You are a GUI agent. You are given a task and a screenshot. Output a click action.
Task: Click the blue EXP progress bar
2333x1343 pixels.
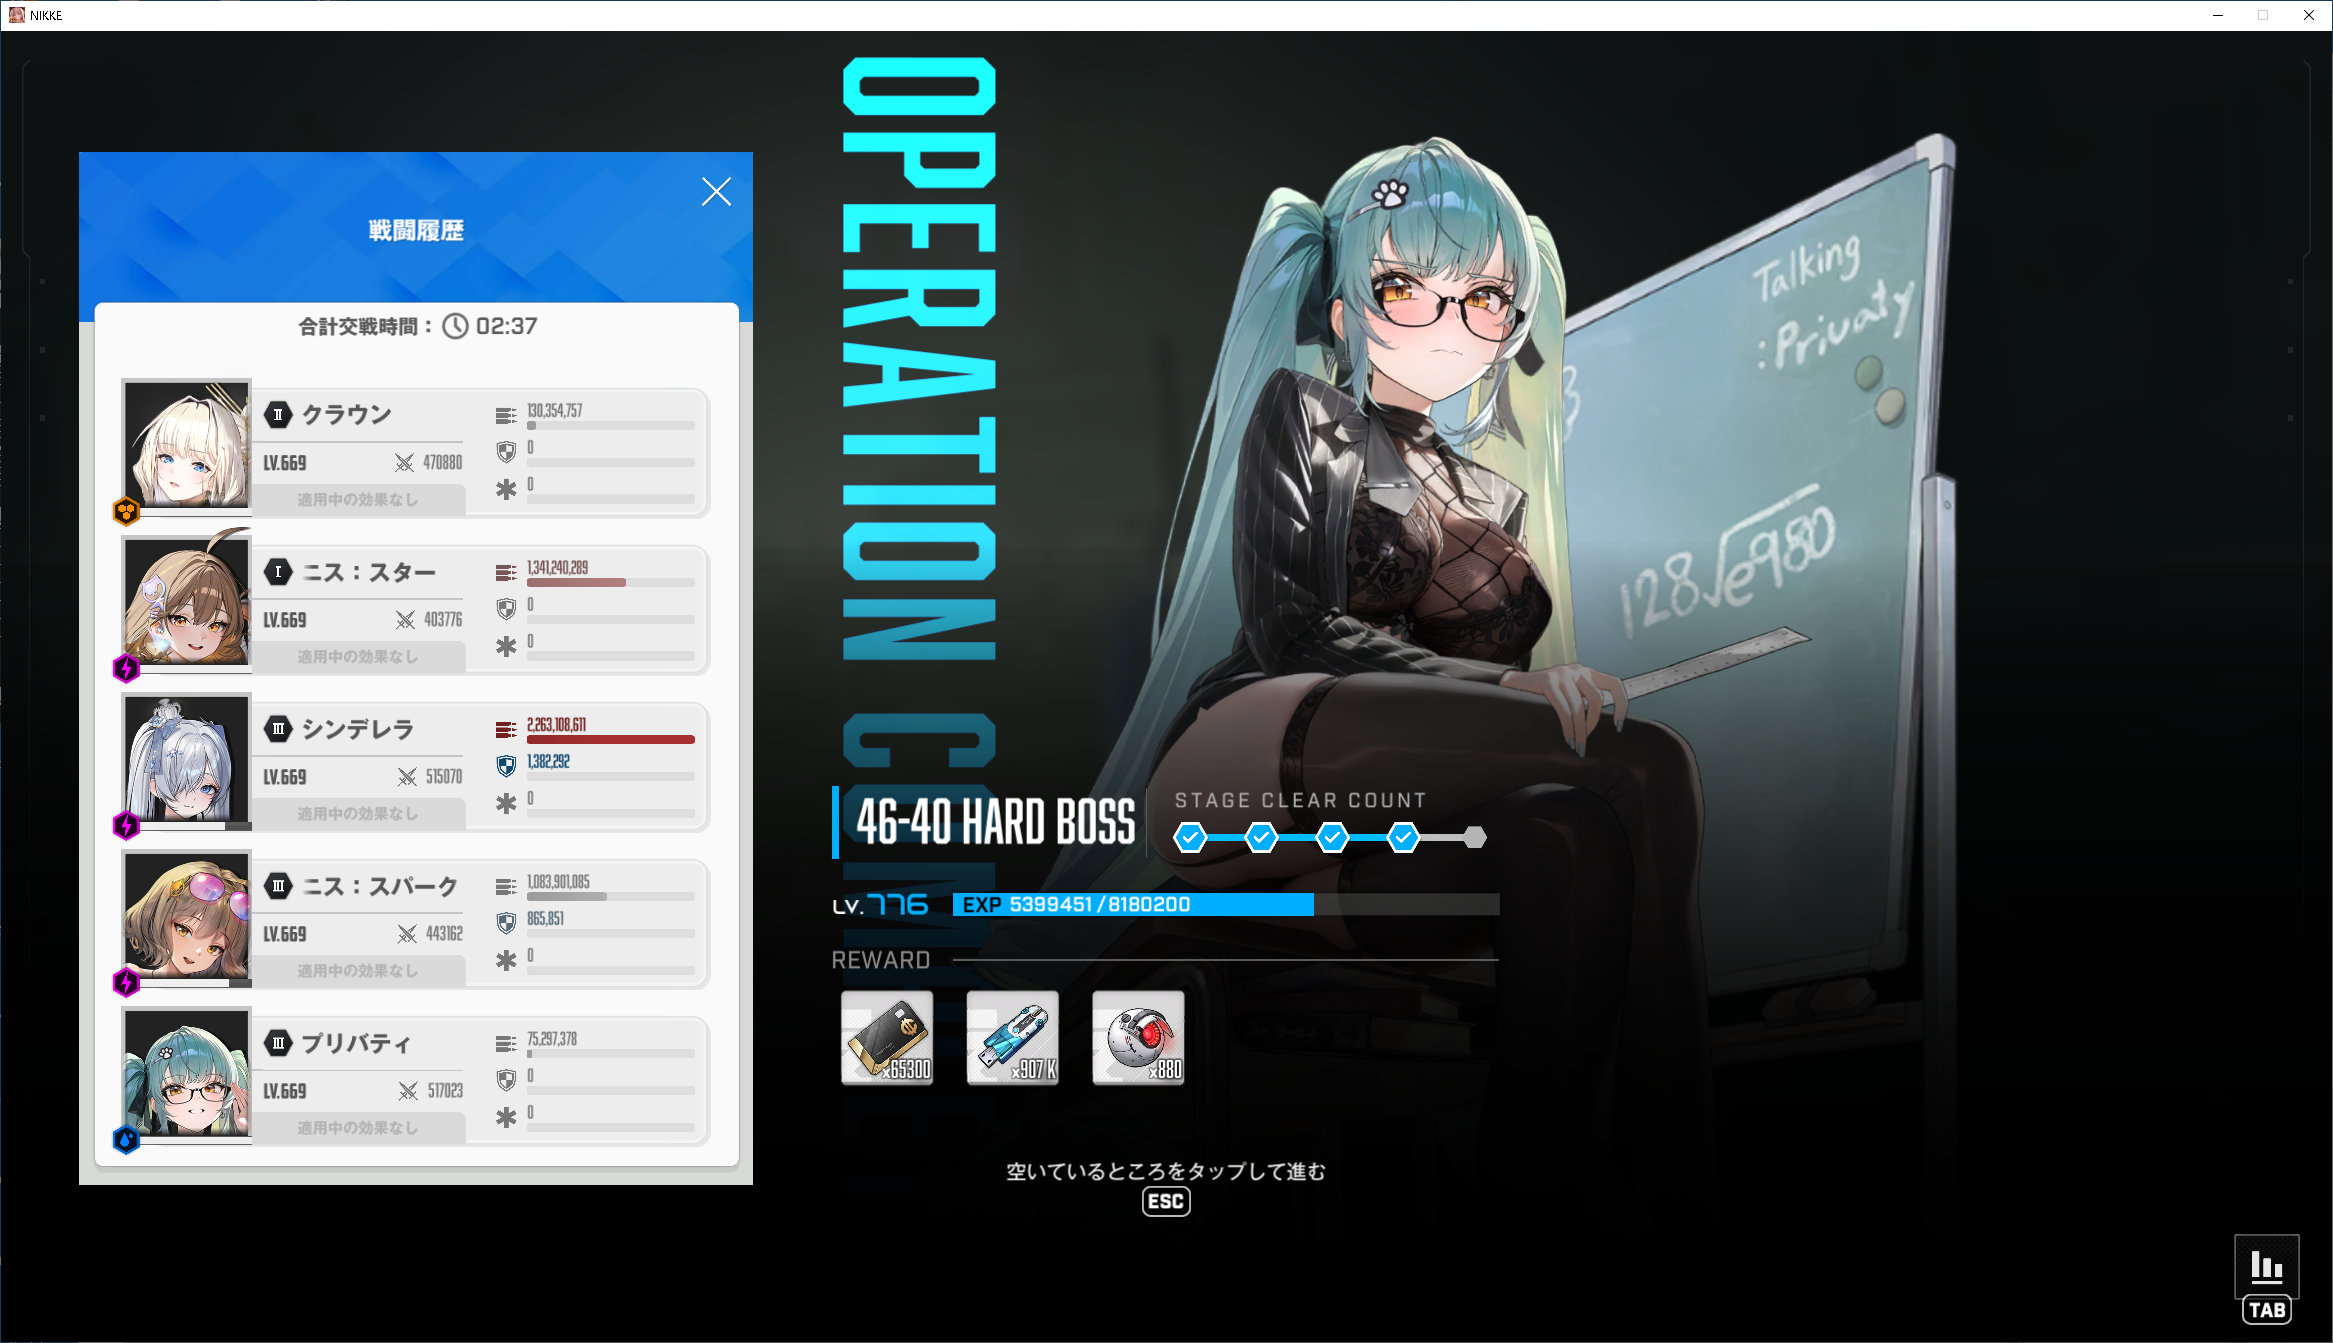click(1133, 904)
